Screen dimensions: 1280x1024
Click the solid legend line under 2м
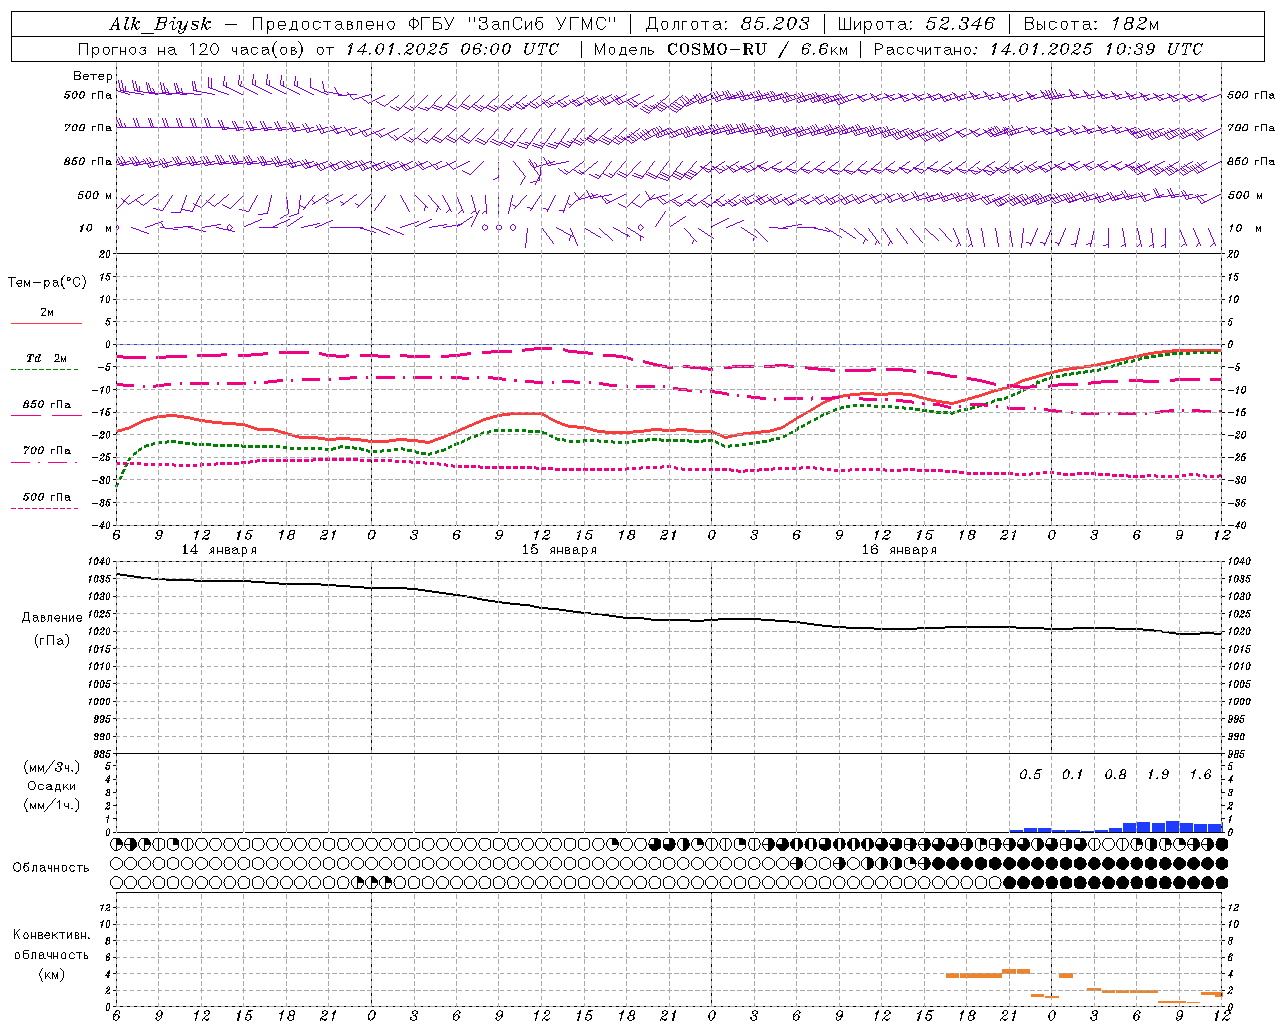[46, 323]
